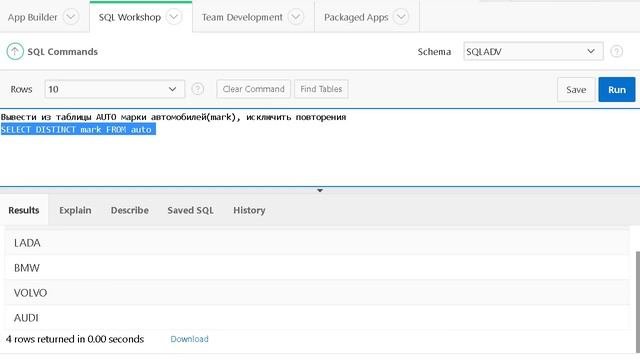Viewport: 640px width, 360px height.
Task: Click the Download results link
Action: (x=189, y=339)
